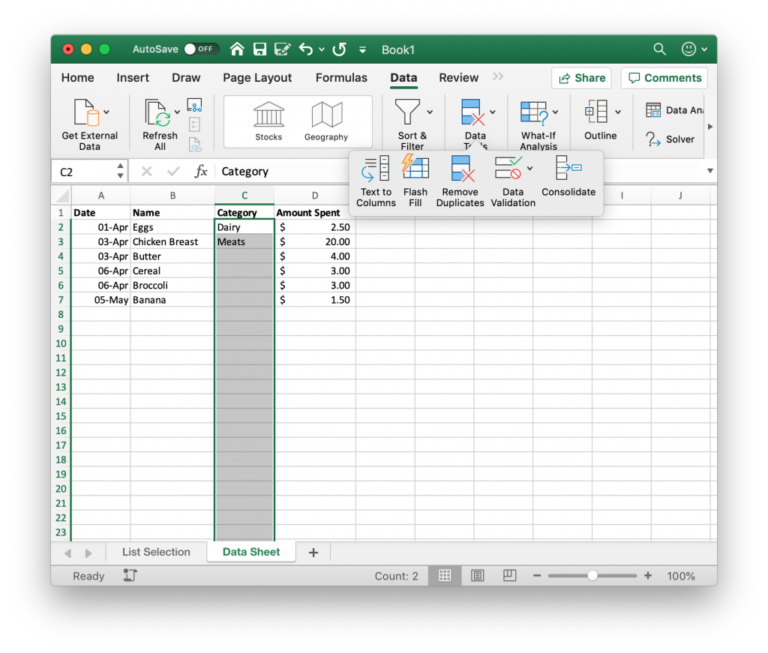
Task: Expand the Data Validation dropdown arrow
Action: (530, 169)
